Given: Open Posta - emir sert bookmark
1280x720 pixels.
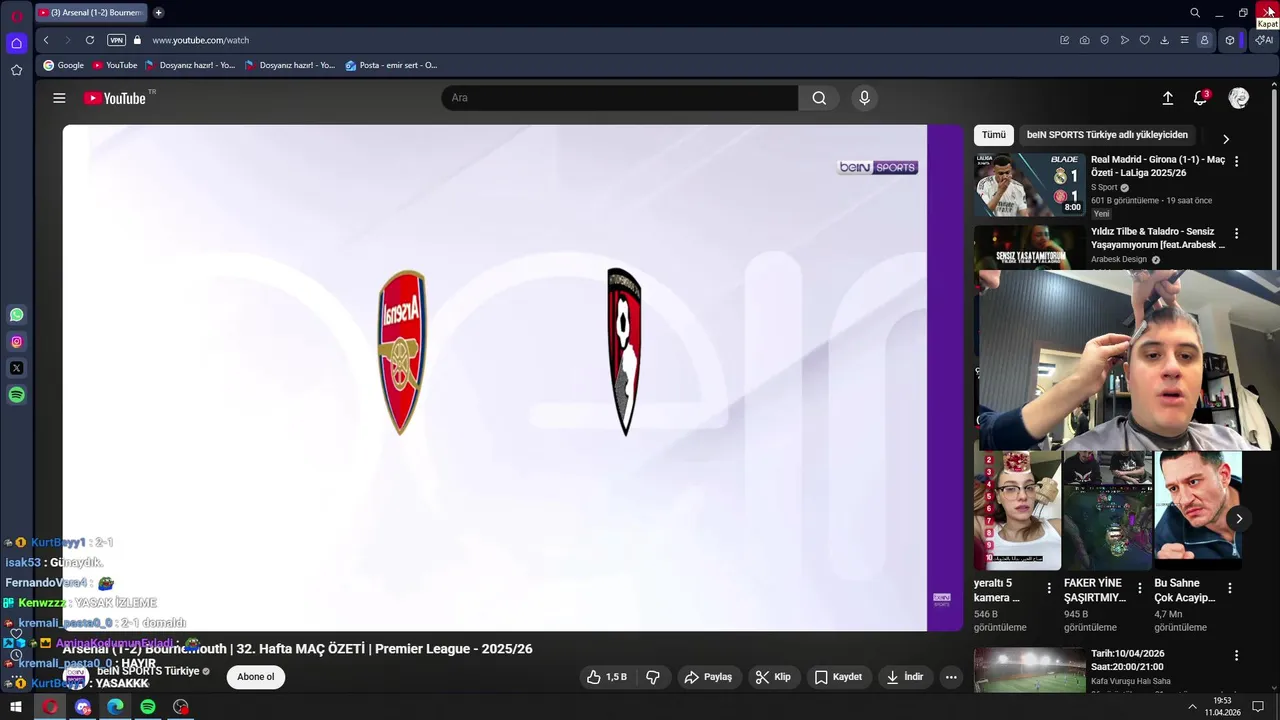Looking at the screenshot, I should coord(391,65).
